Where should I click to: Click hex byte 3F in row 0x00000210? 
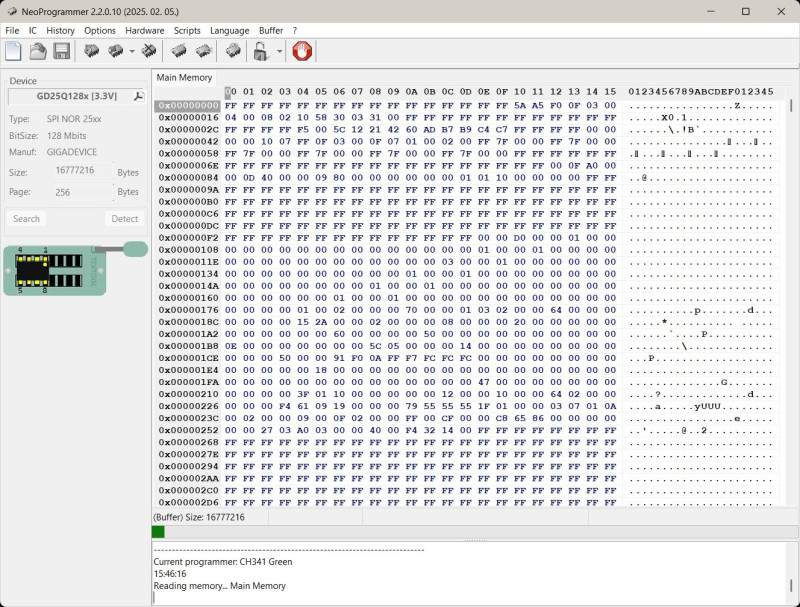[303, 394]
